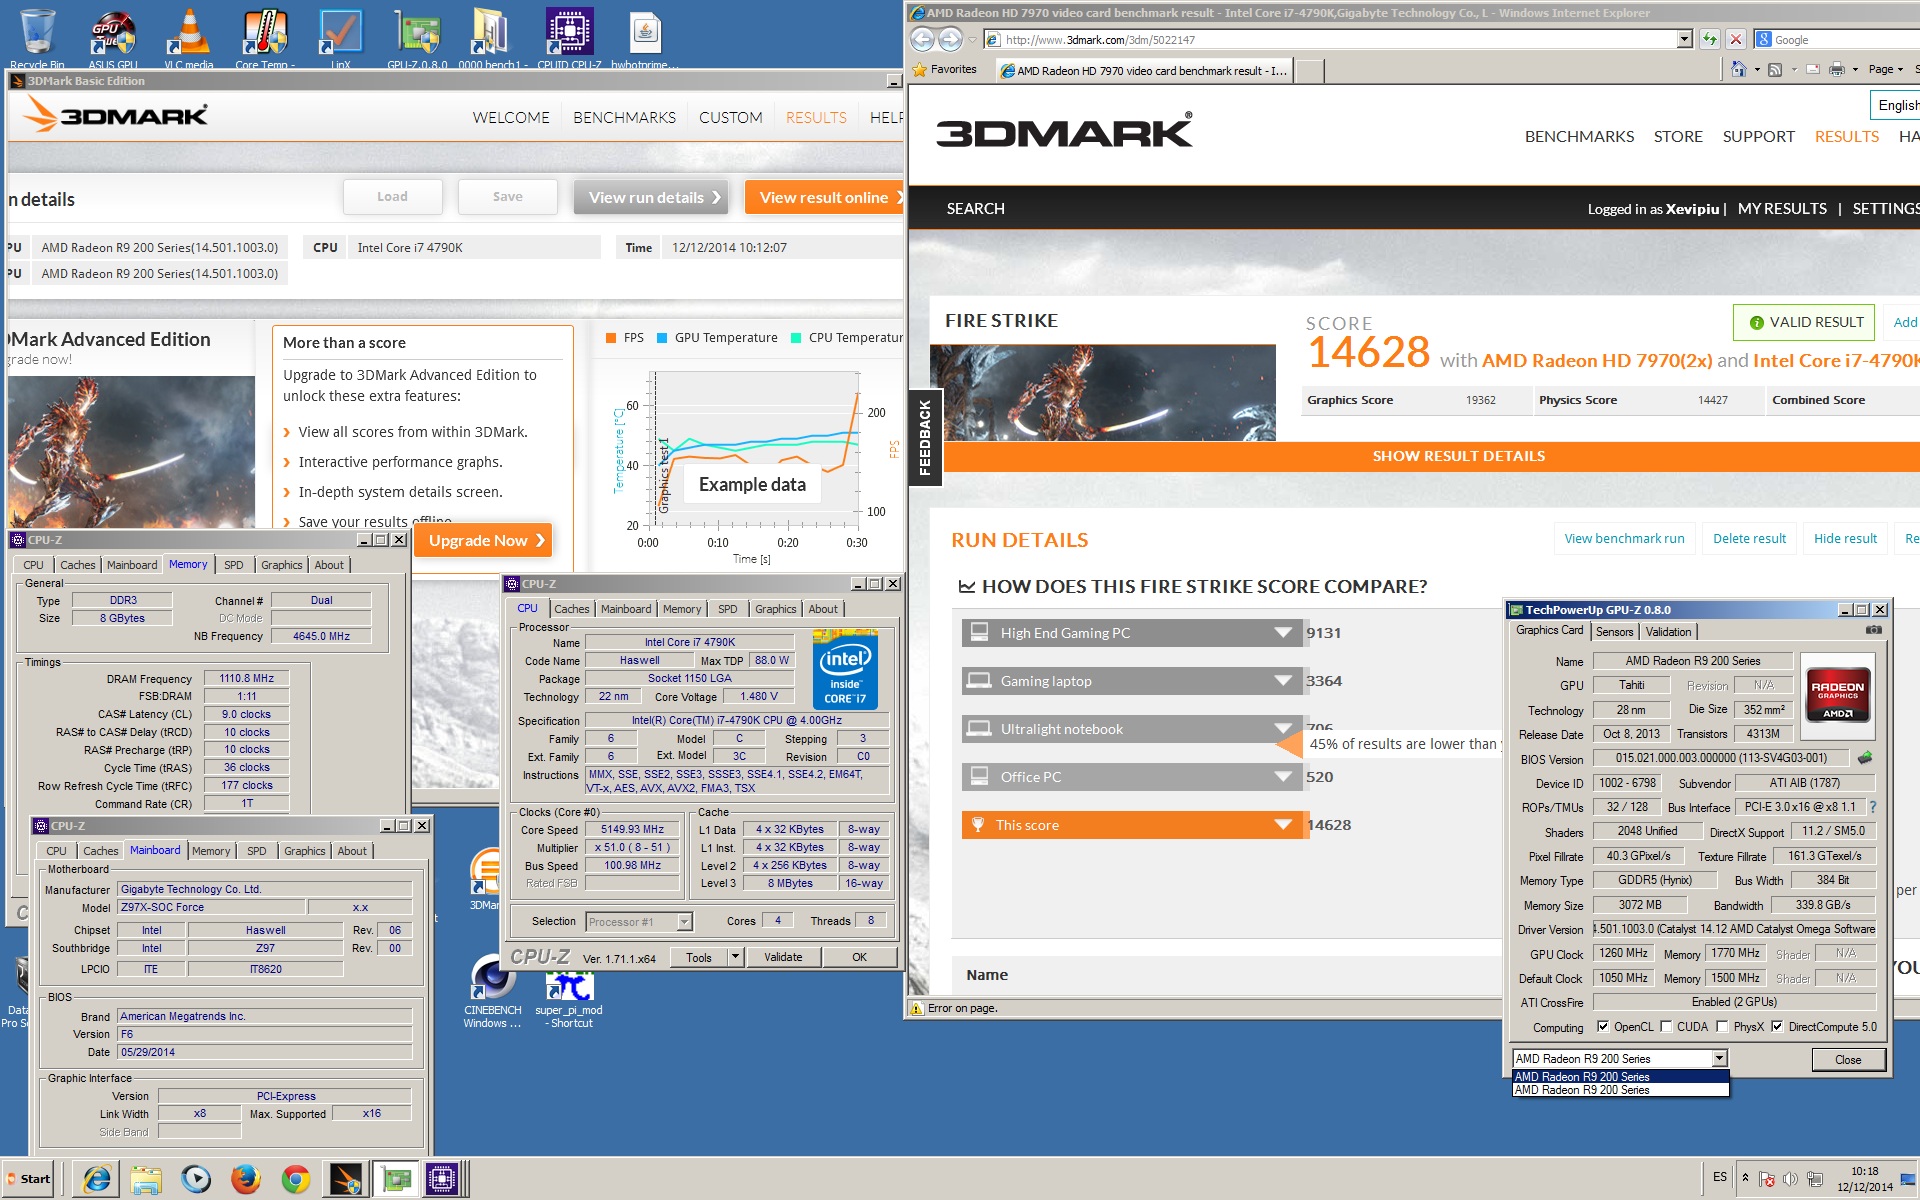Click the Close button in GPU-Z
Viewport: 1920px width, 1200px height.
(x=1848, y=1059)
